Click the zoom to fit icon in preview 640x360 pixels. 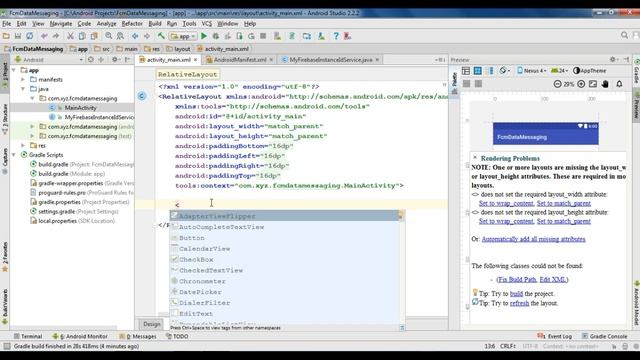click(x=593, y=84)
